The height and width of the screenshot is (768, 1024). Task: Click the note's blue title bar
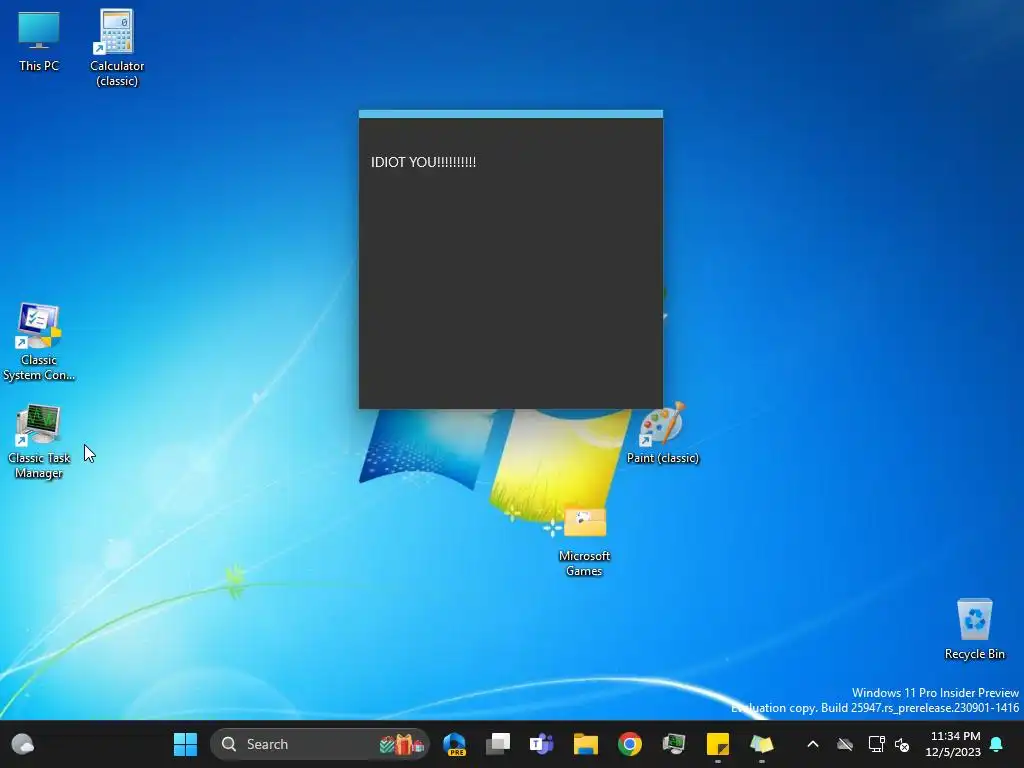(x=511, y=114)
